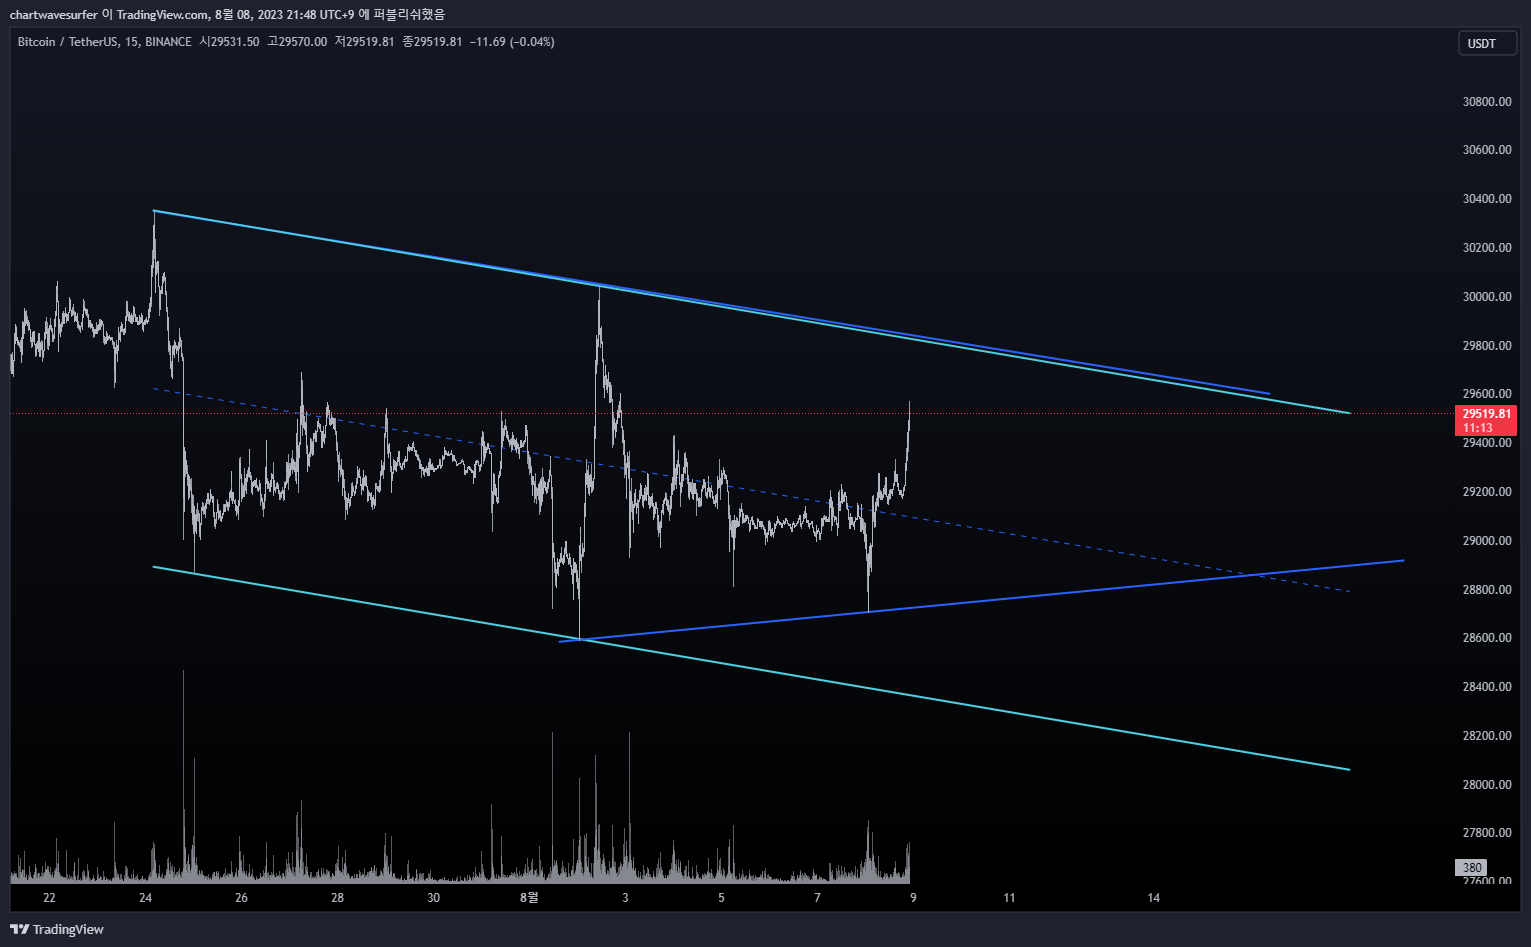Click the chartwavesurfer publisher text in header
Viewport: 1531px width, 947px height.
53,14
